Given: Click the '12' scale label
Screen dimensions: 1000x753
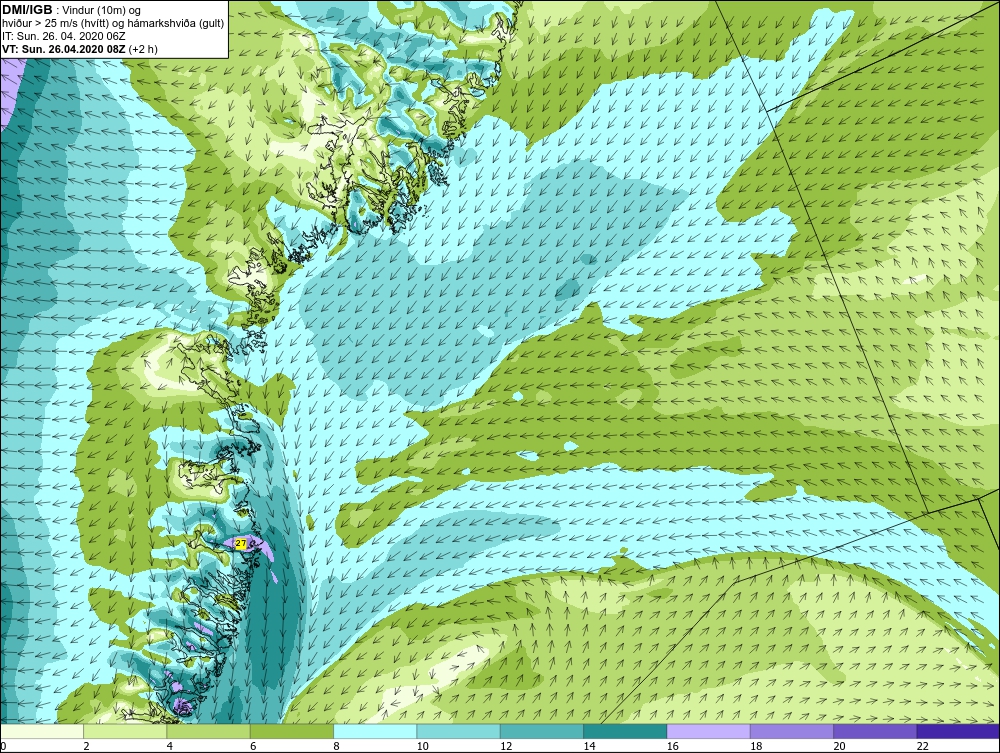Looking at the screenshot, I should click(x=506, y=746).
